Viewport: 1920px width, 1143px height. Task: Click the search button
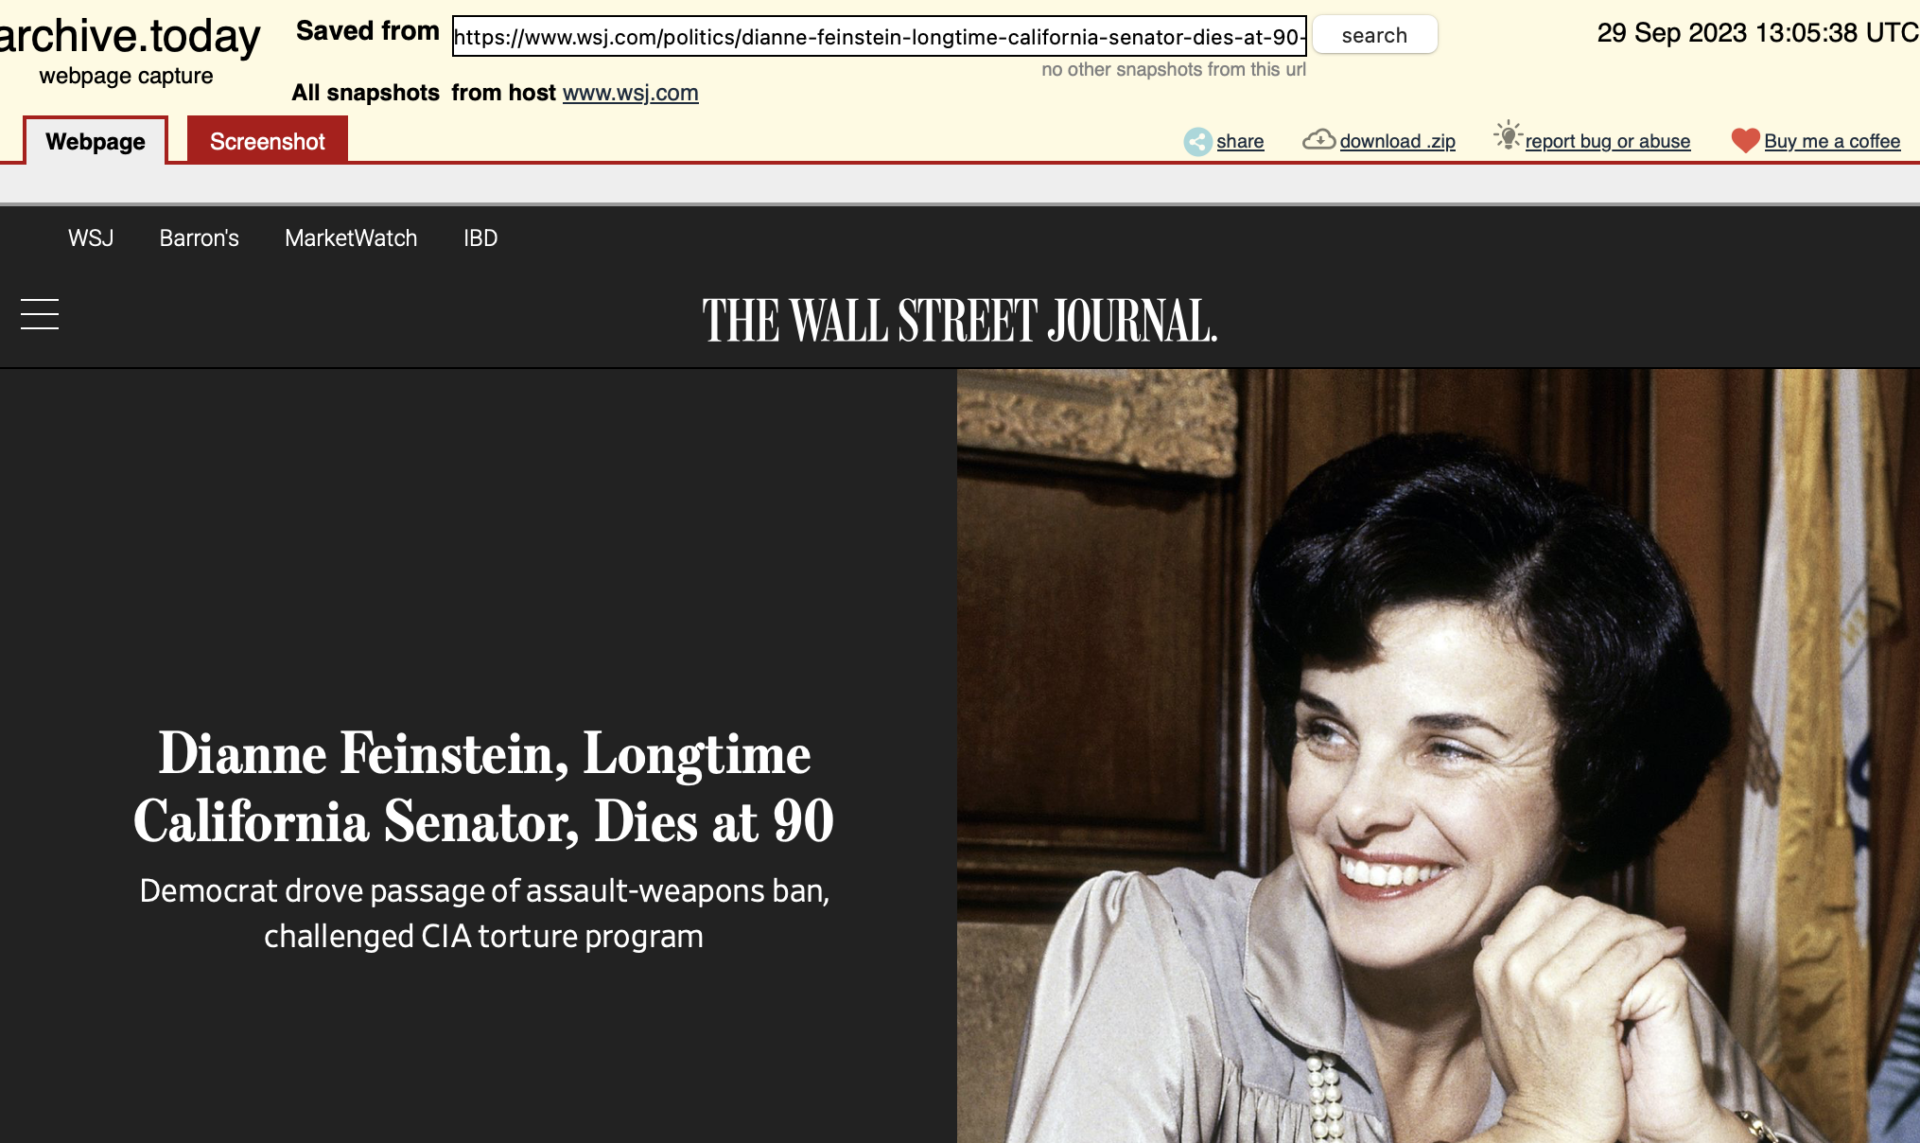pyautogui.click(x=1375, y=34)
